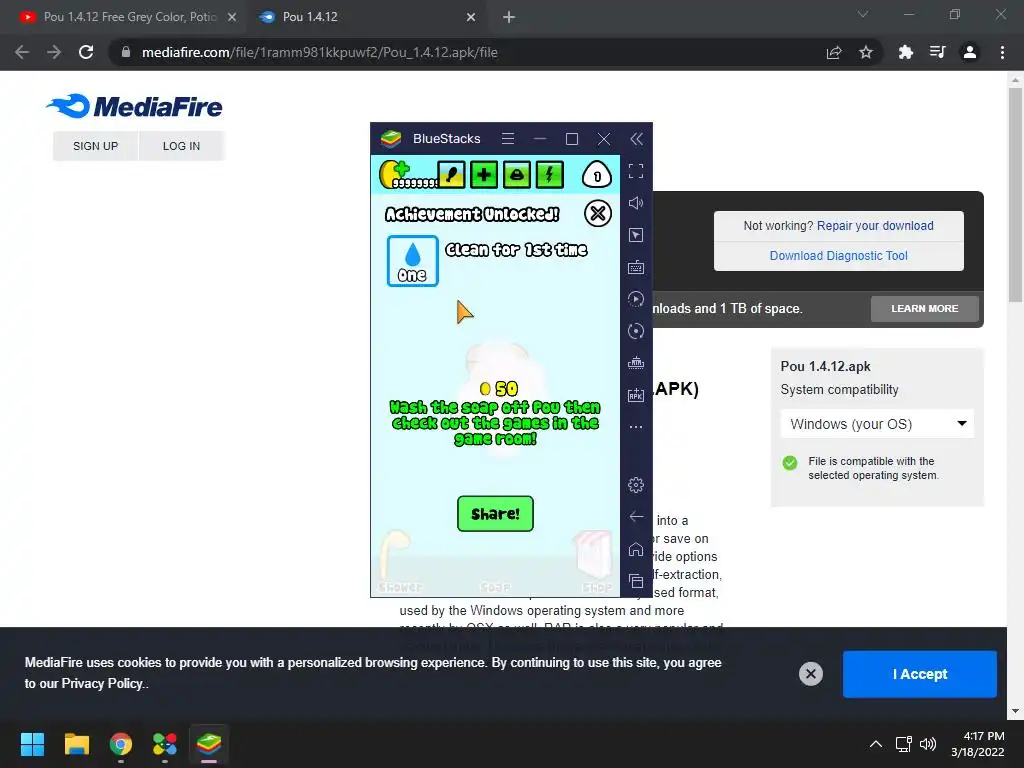Close the YouTube browser tab
The image size is (1024, 768).
tap(232, 17)
